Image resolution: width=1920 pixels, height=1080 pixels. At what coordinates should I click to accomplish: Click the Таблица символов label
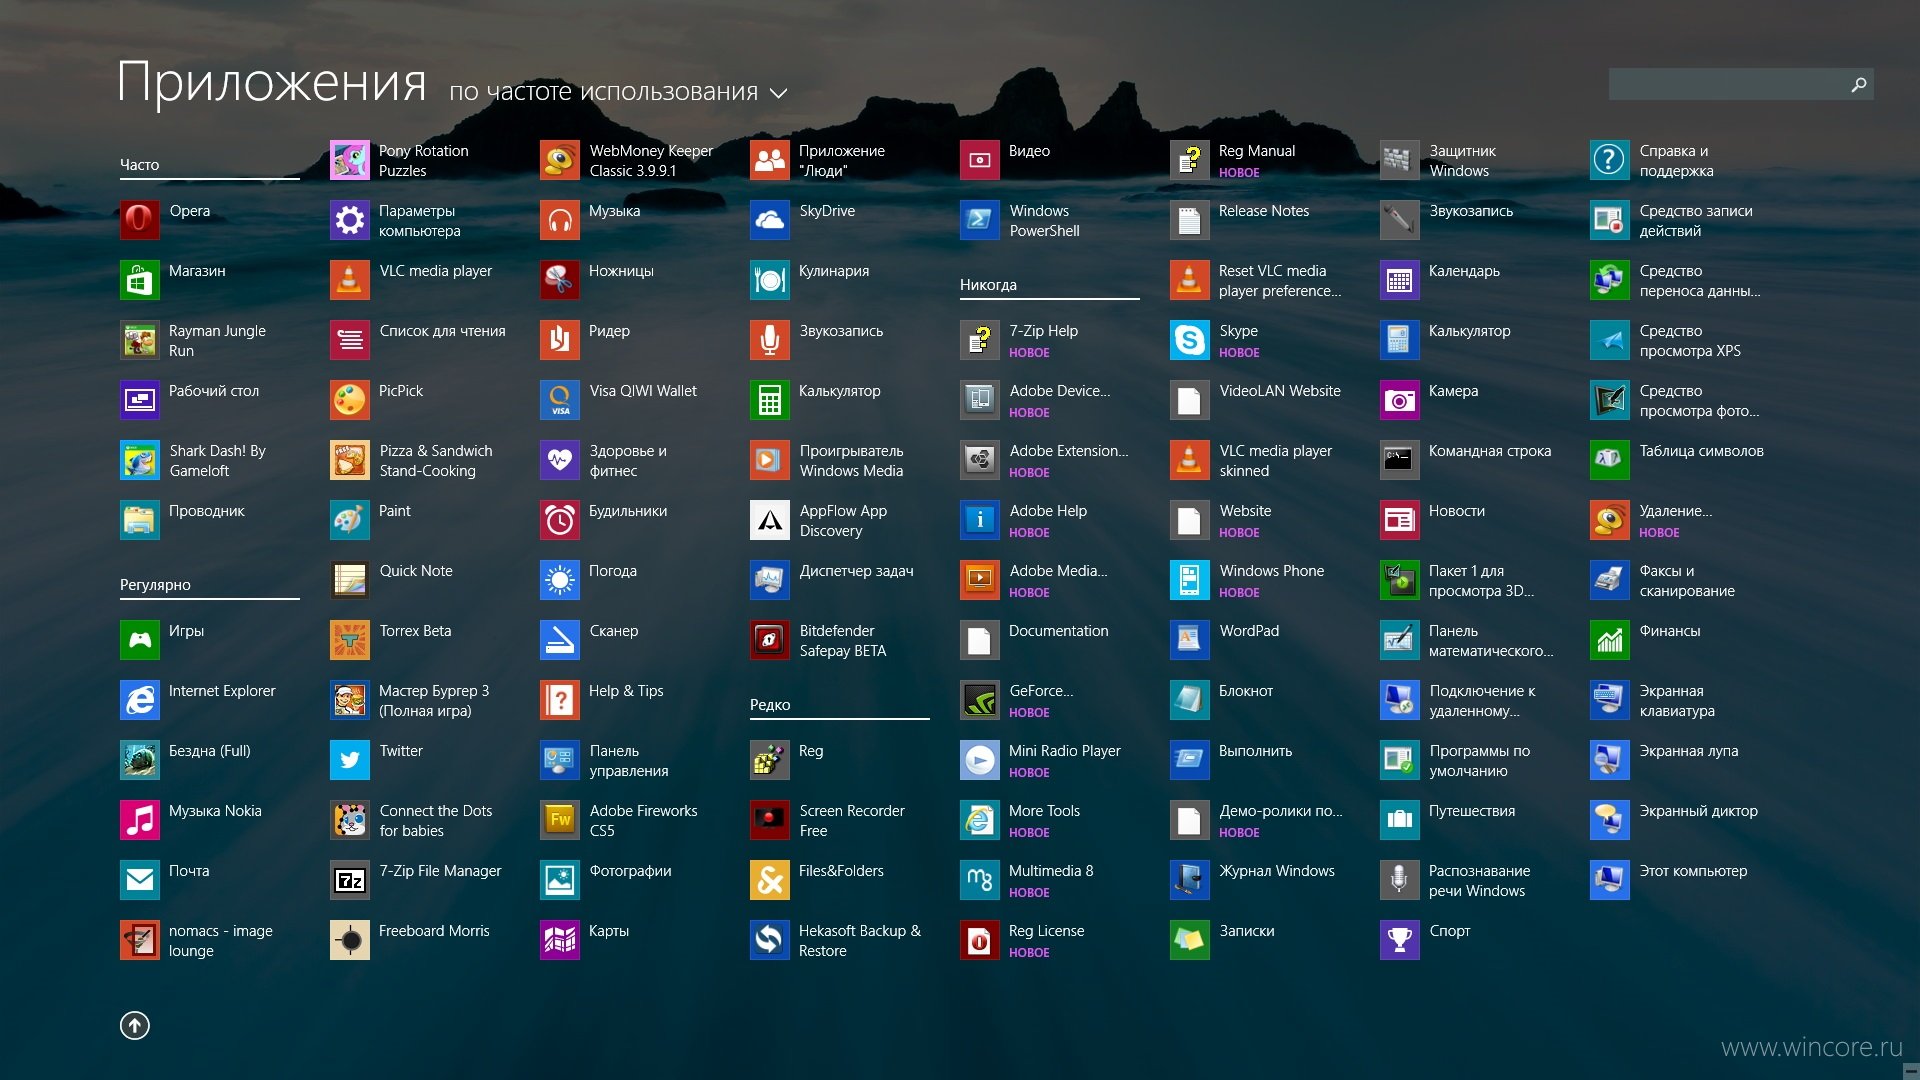(x=1701, y=451)
